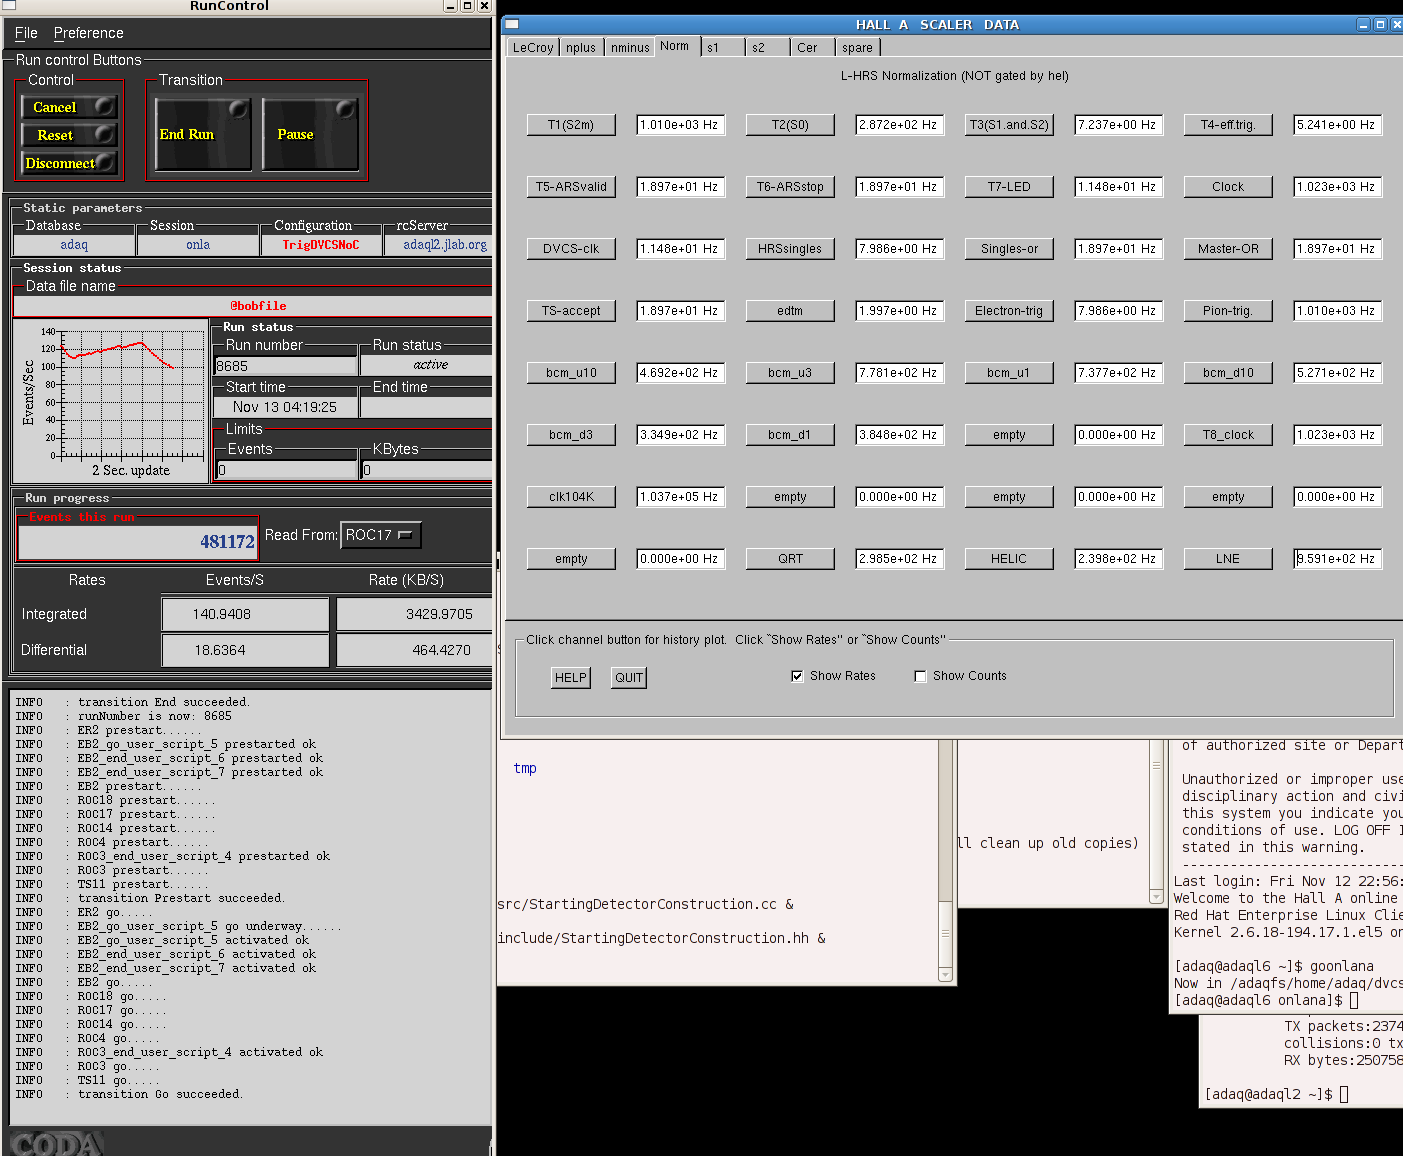Screen dimensions: 1403x1156
Task: Switch to the nminus tab
Action: (x=630, y=47)
